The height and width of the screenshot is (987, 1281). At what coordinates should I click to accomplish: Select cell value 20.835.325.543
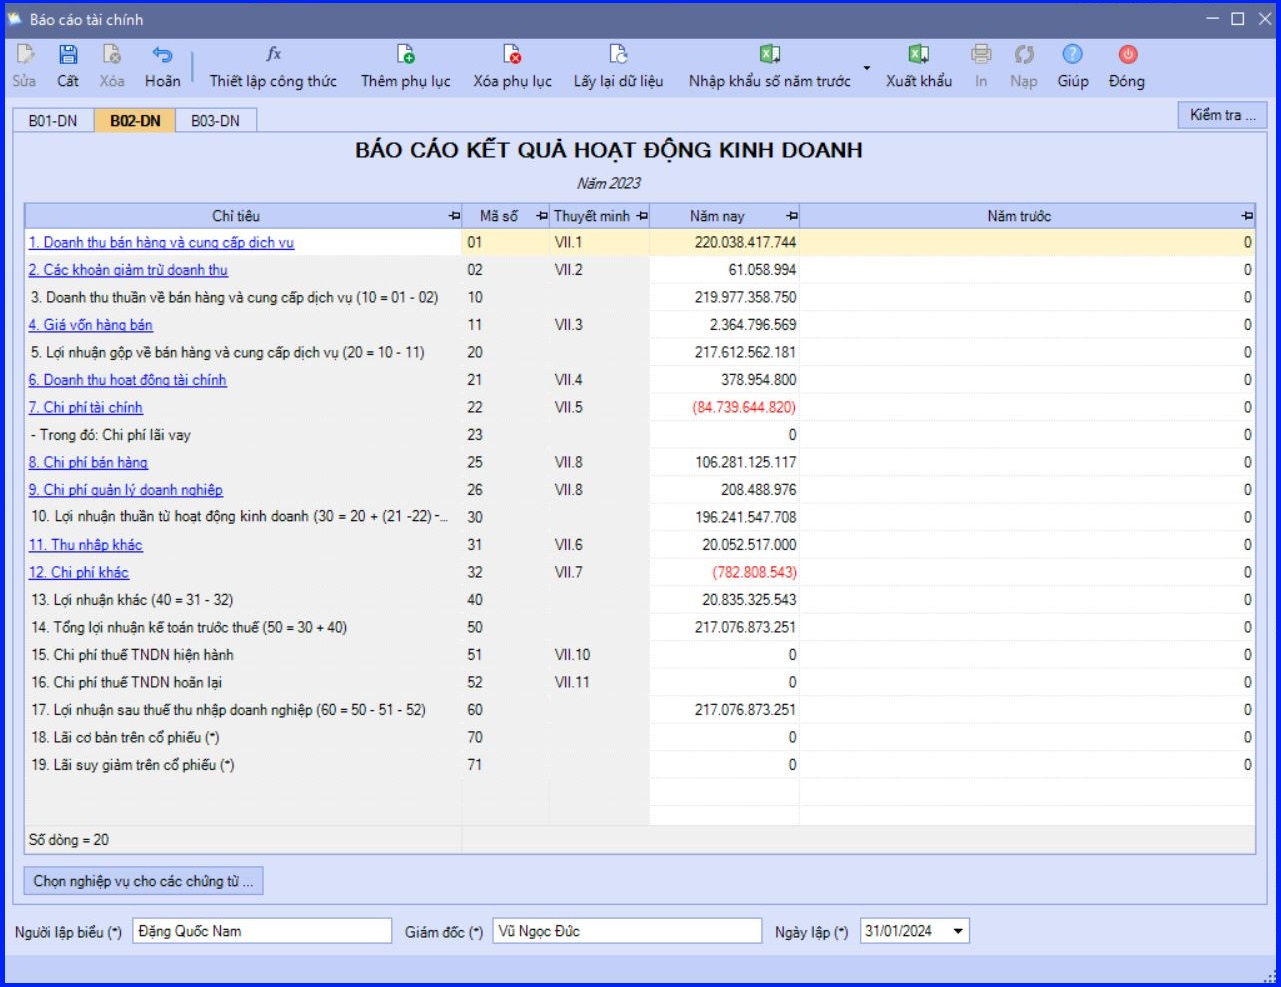tap(749, 600)
